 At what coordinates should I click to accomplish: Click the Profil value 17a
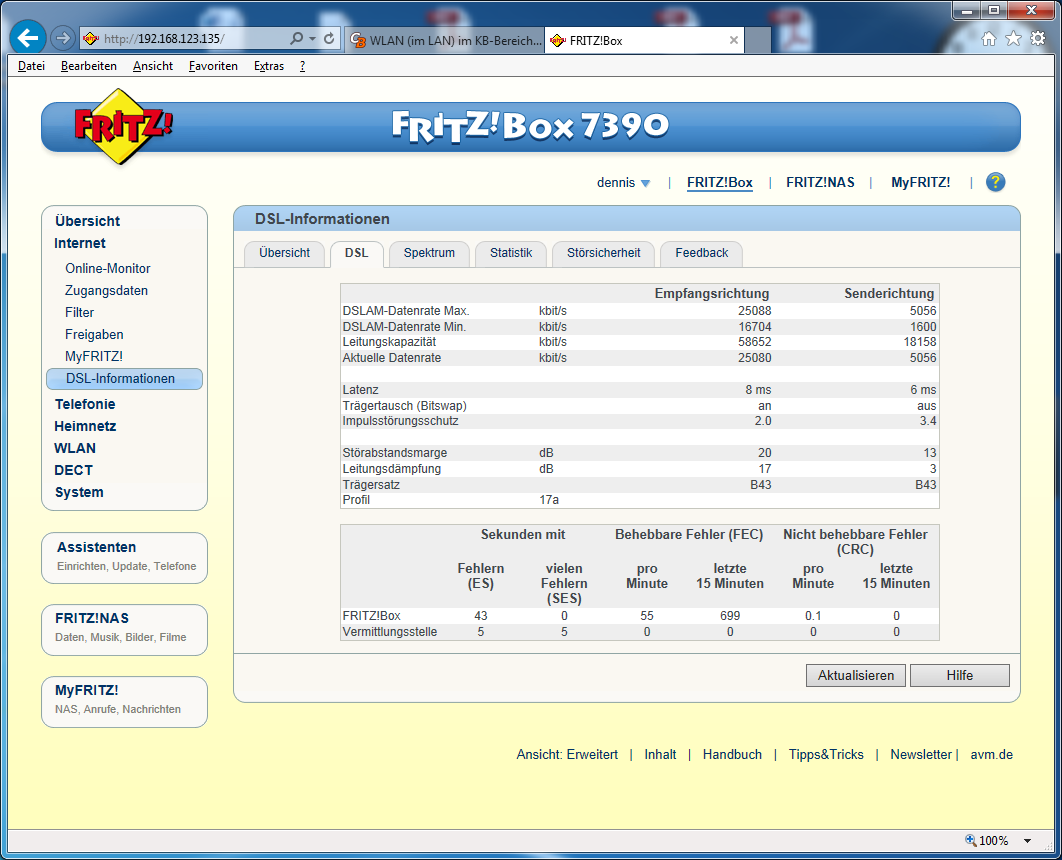click(x=549, y=500)
